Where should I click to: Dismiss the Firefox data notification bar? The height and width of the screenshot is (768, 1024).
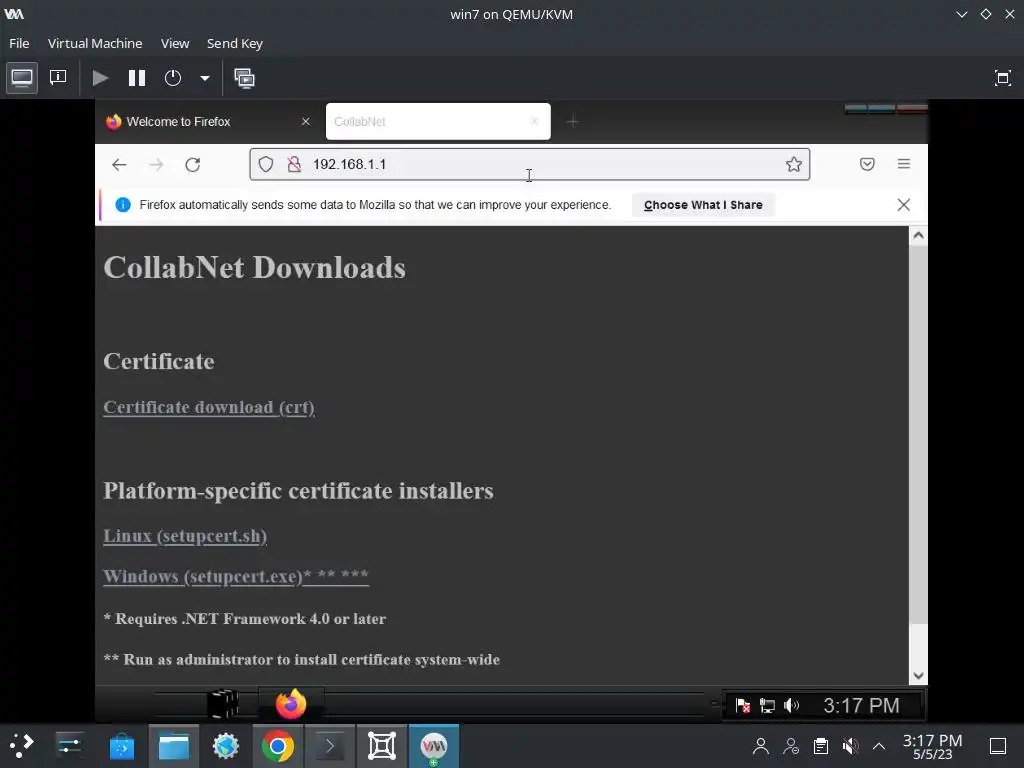coord(904,205)
